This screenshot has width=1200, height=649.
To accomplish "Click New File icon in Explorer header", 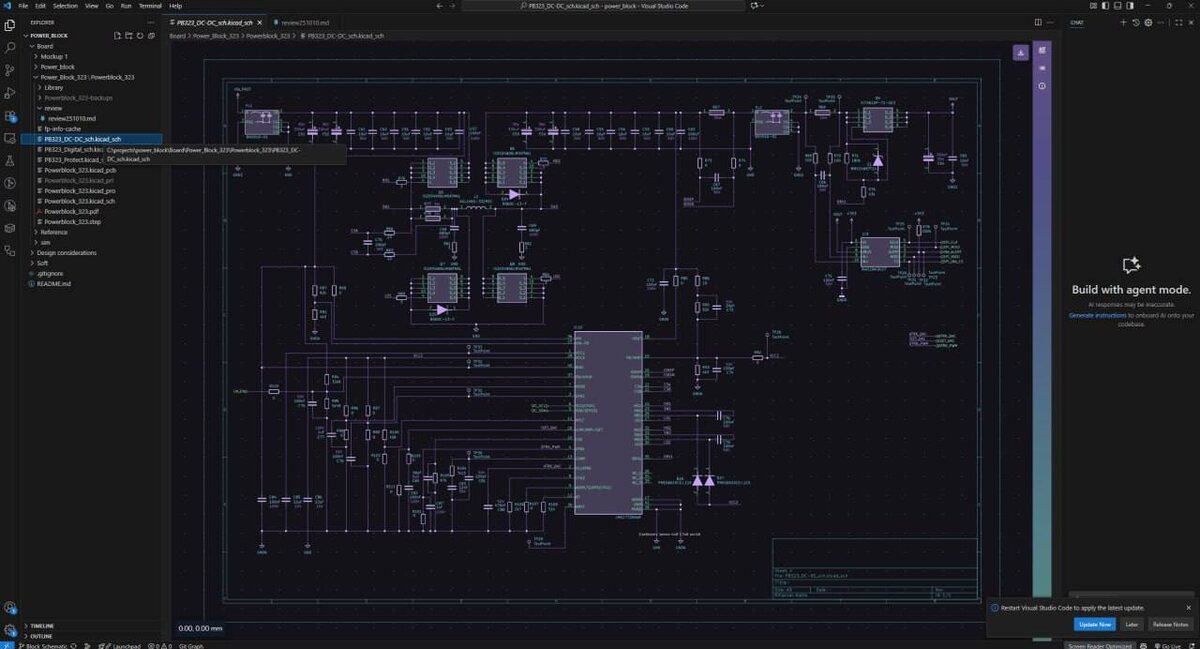I will (117, 35).
